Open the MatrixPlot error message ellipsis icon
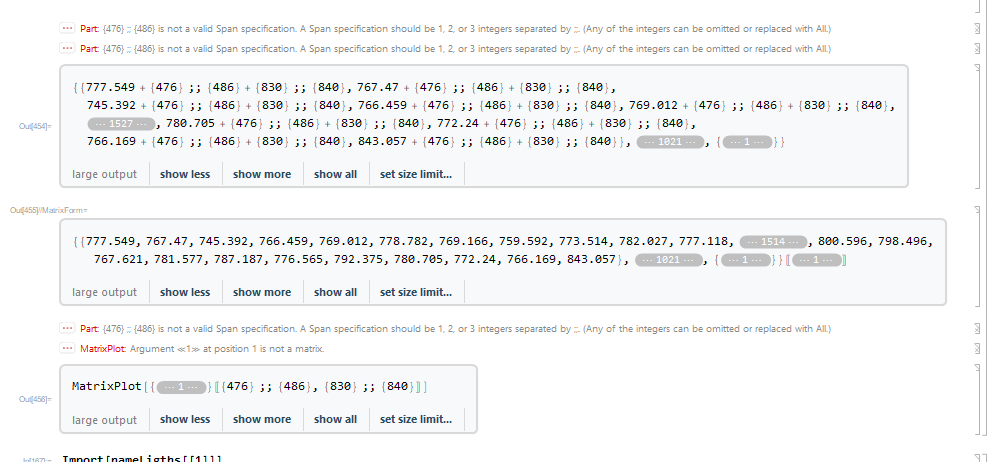The image size is (992, 462). tap(67, 348)
